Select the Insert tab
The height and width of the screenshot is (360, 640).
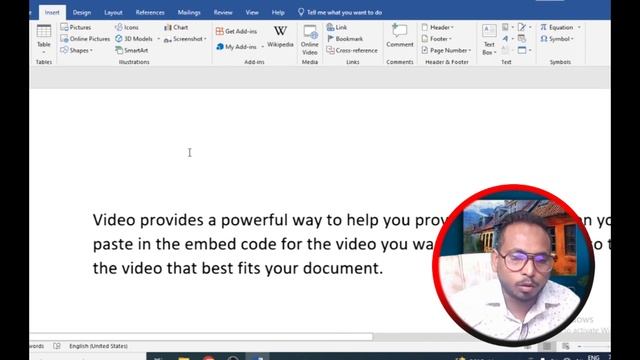coord(52,13)
